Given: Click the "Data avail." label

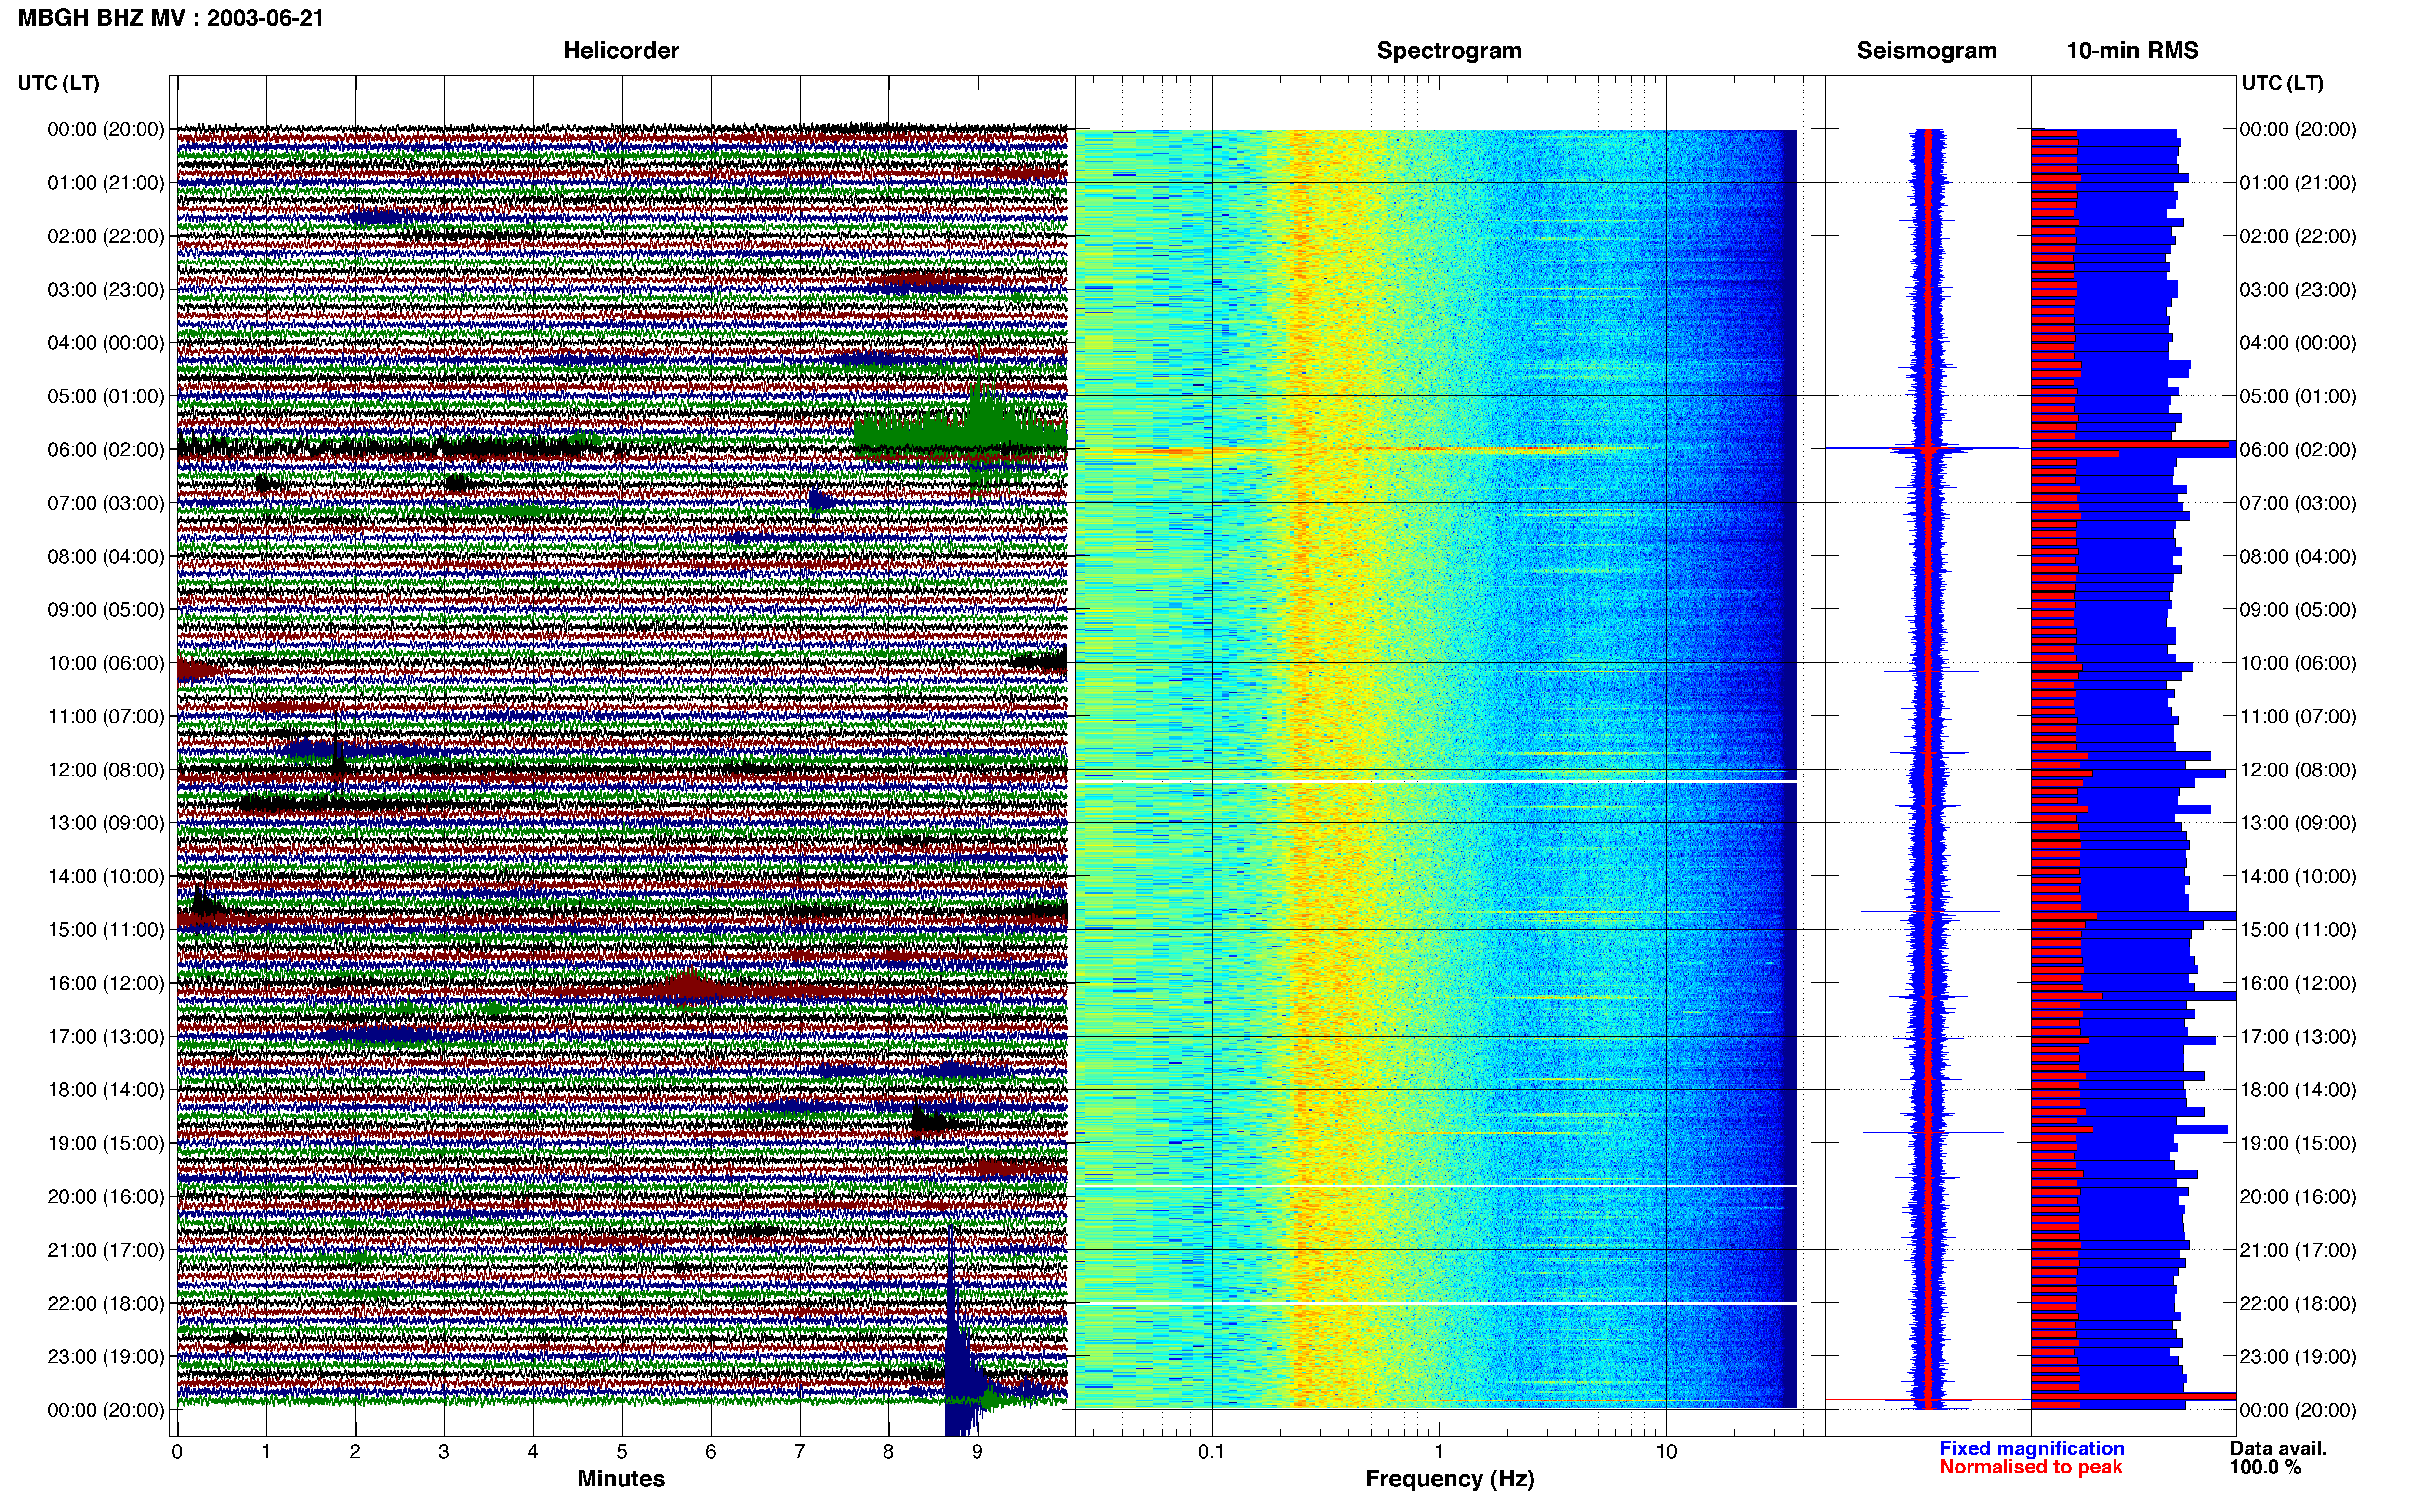Looking at the screenshot, I should [x=2278, y=1448].
